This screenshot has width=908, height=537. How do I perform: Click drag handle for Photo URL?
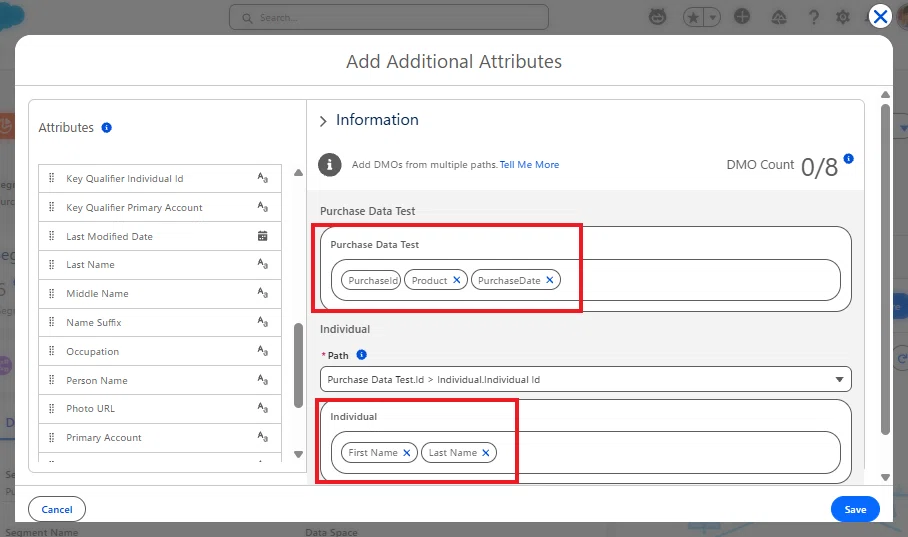pos(52,408)
